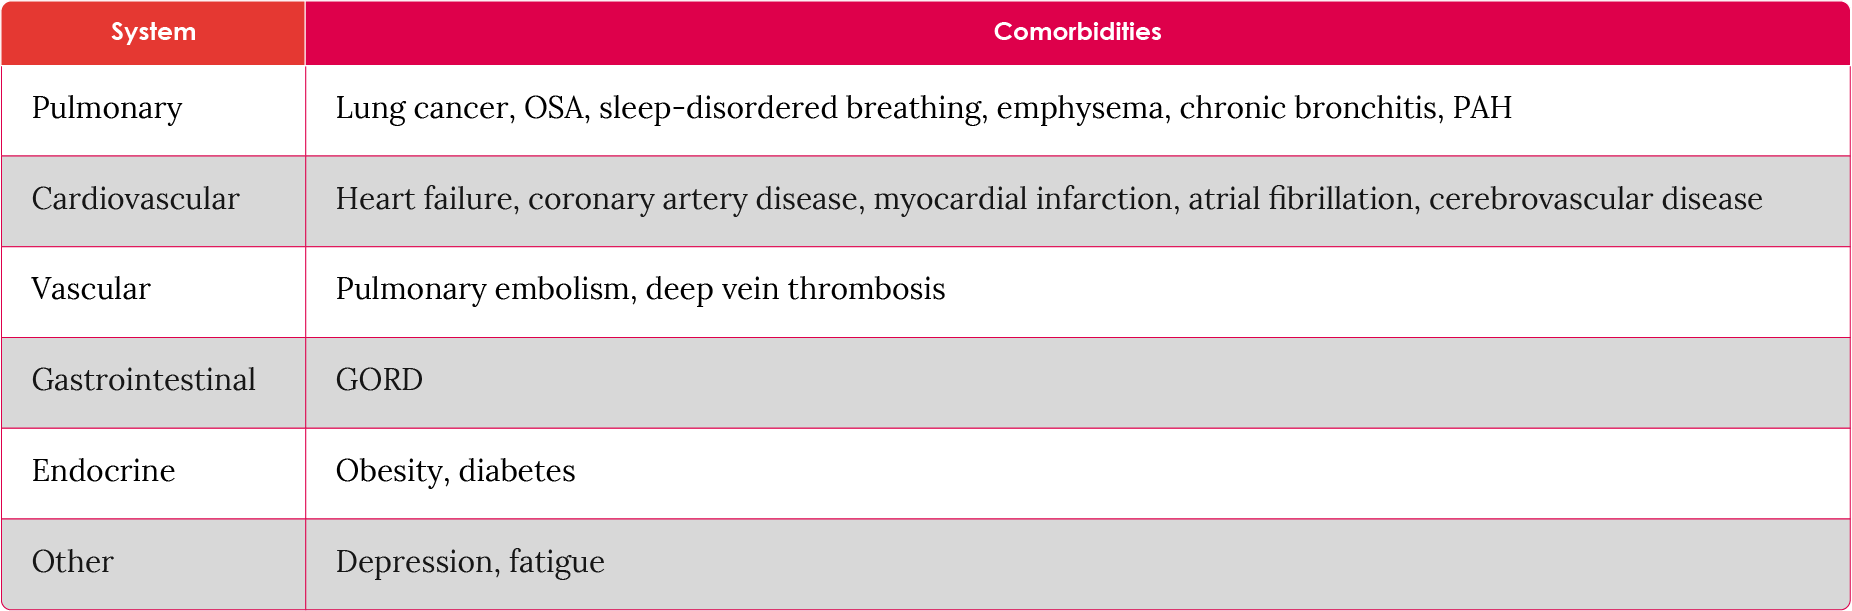This screenshot has width=1852, height=611.
Task: Click 'sleep-disordered breathing' text
Action: coord(790,108)
